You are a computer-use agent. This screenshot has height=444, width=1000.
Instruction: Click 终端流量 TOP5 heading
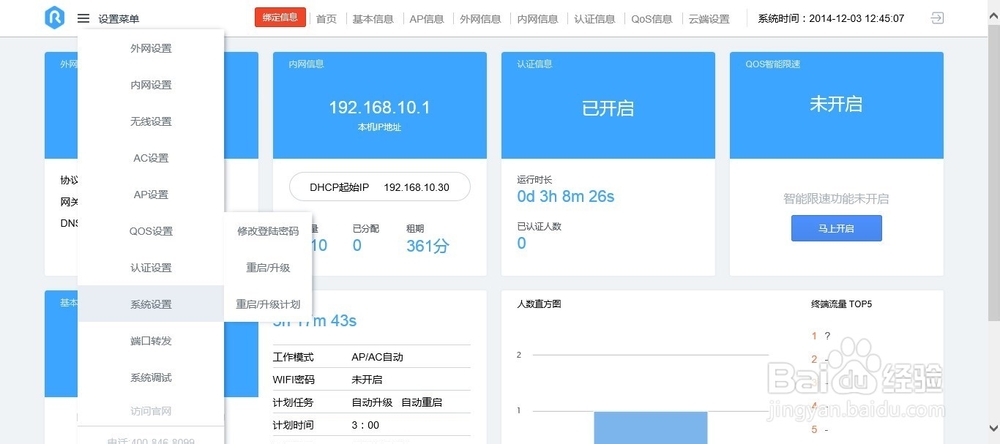[x=841, y=304]
